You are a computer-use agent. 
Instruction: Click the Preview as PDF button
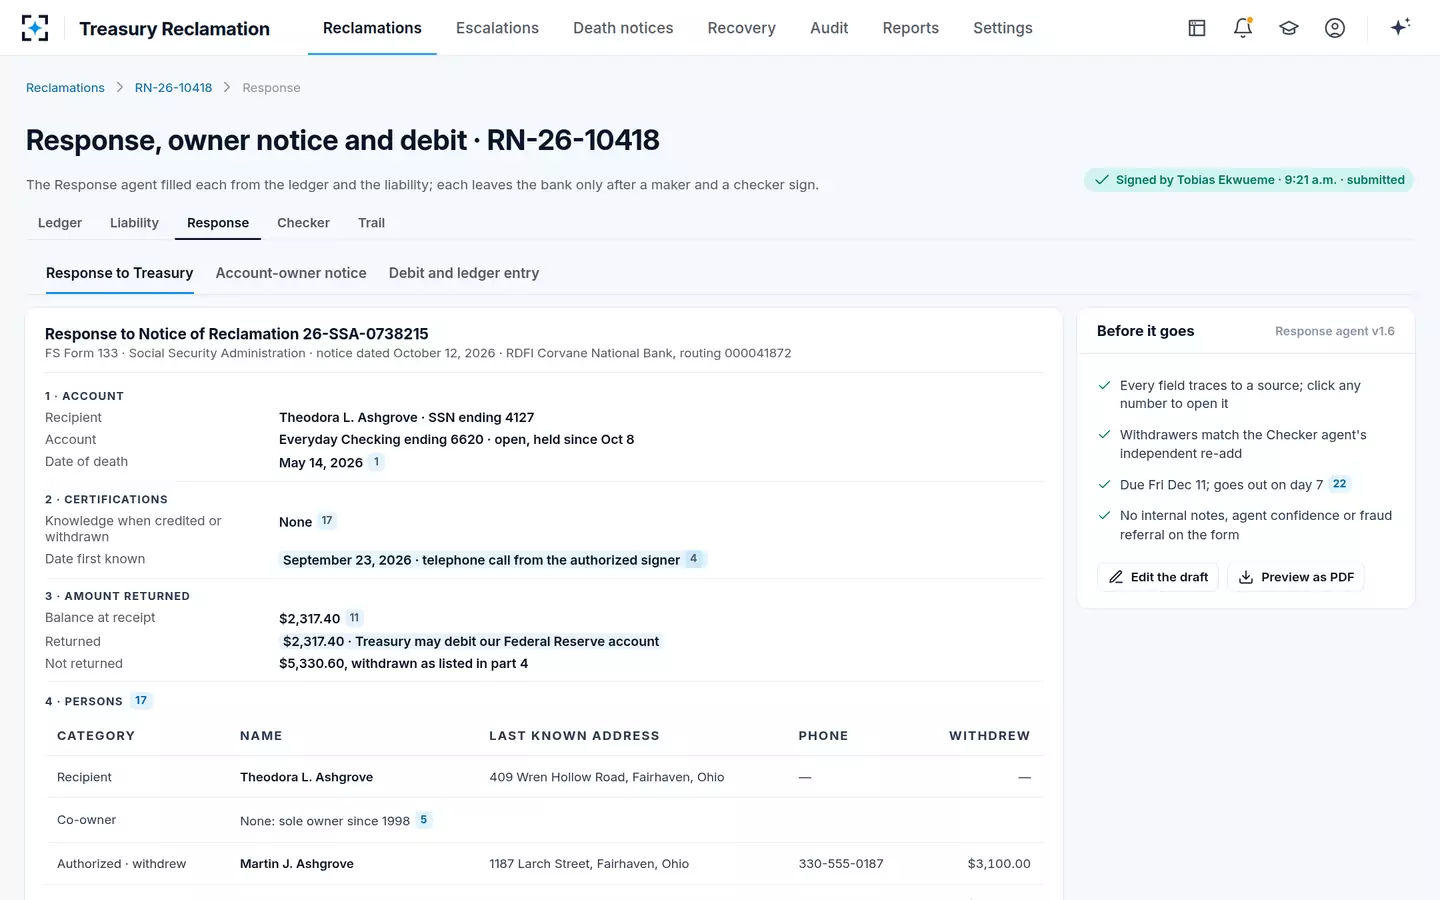point(1296,577)
